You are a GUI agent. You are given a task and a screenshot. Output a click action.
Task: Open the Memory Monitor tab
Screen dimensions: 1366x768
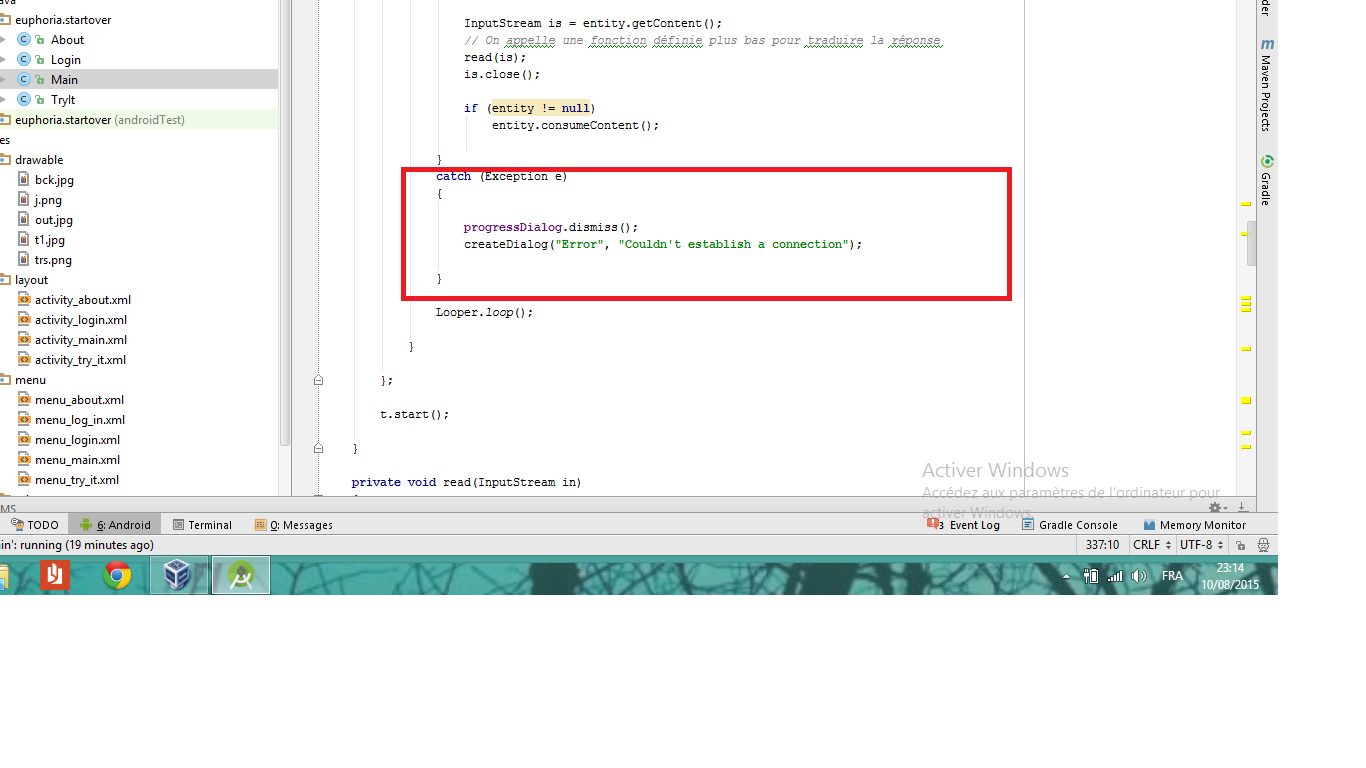pos(1195,525)
